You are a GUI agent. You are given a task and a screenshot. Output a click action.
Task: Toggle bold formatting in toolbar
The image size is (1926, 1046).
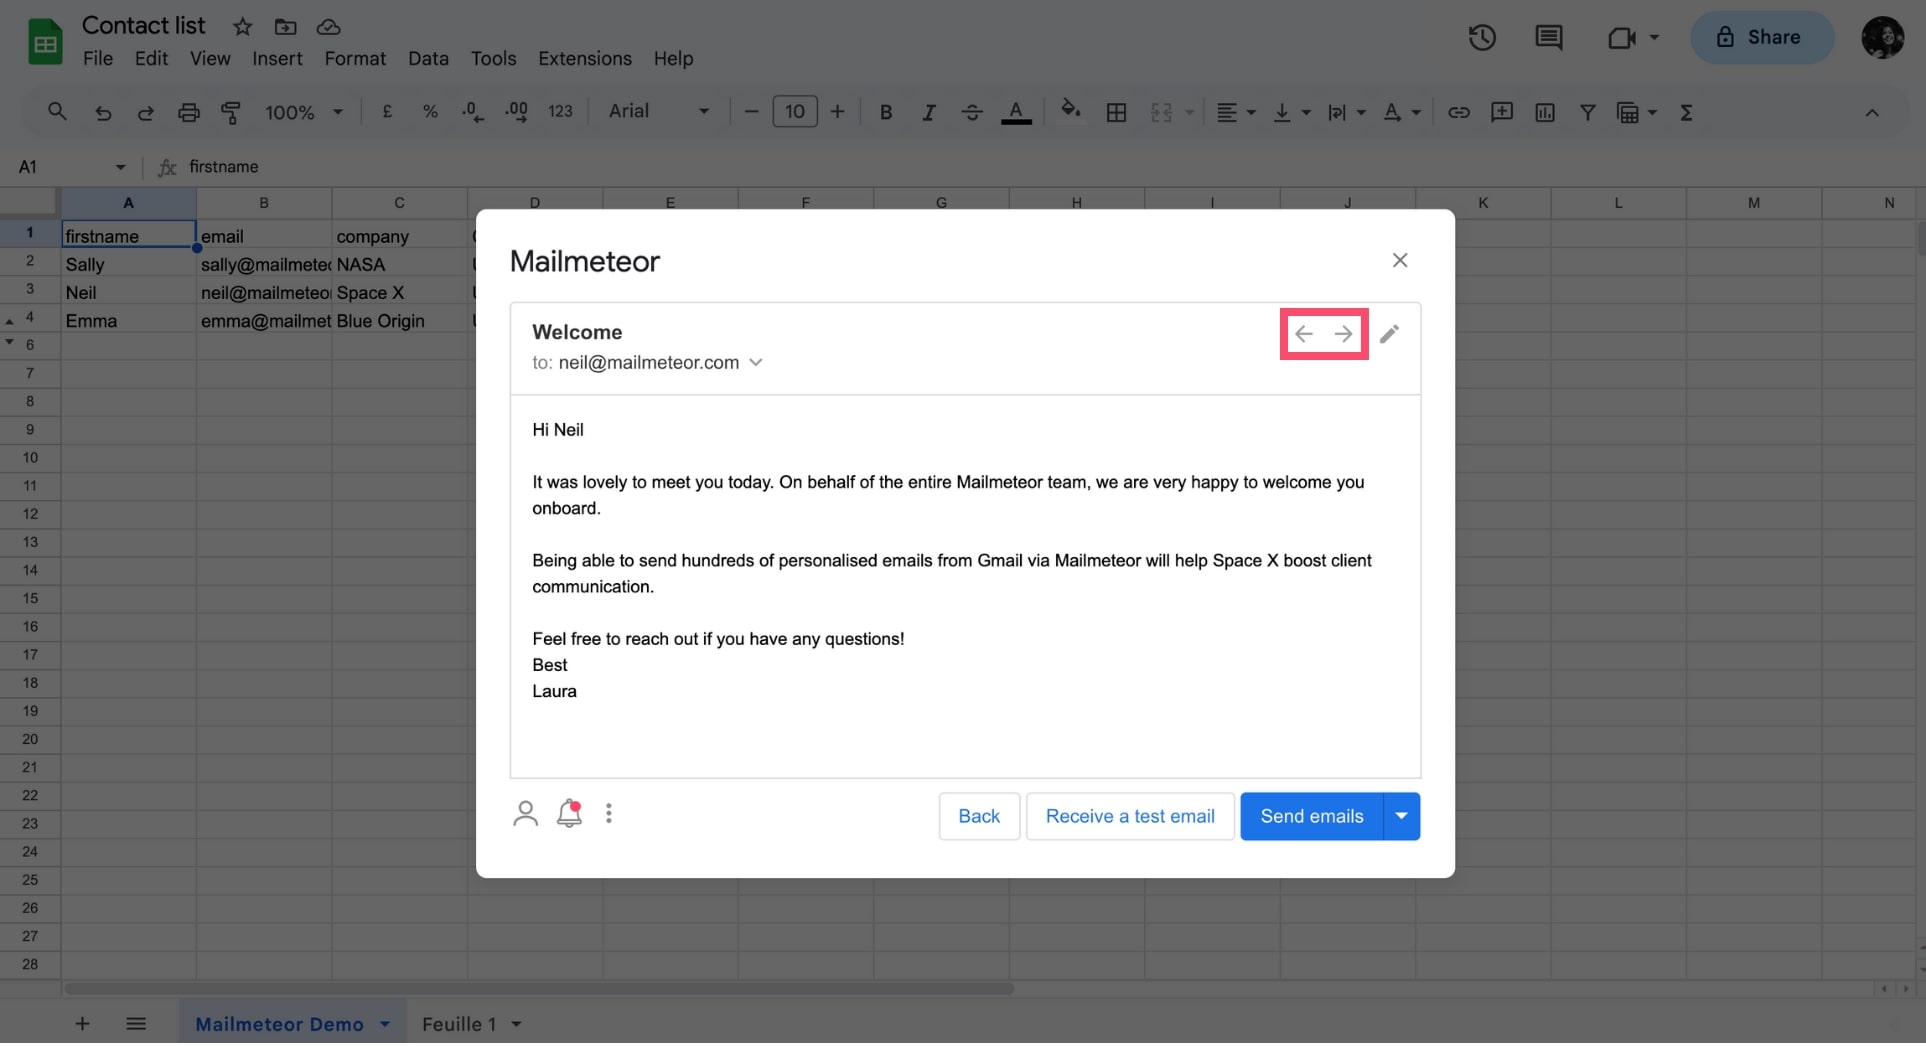885,112
